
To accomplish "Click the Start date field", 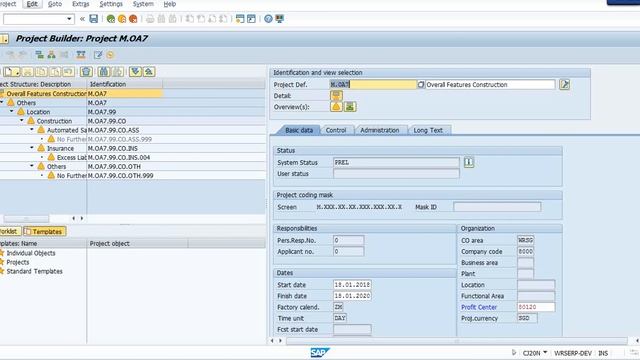I will click(x=352, y=285).
